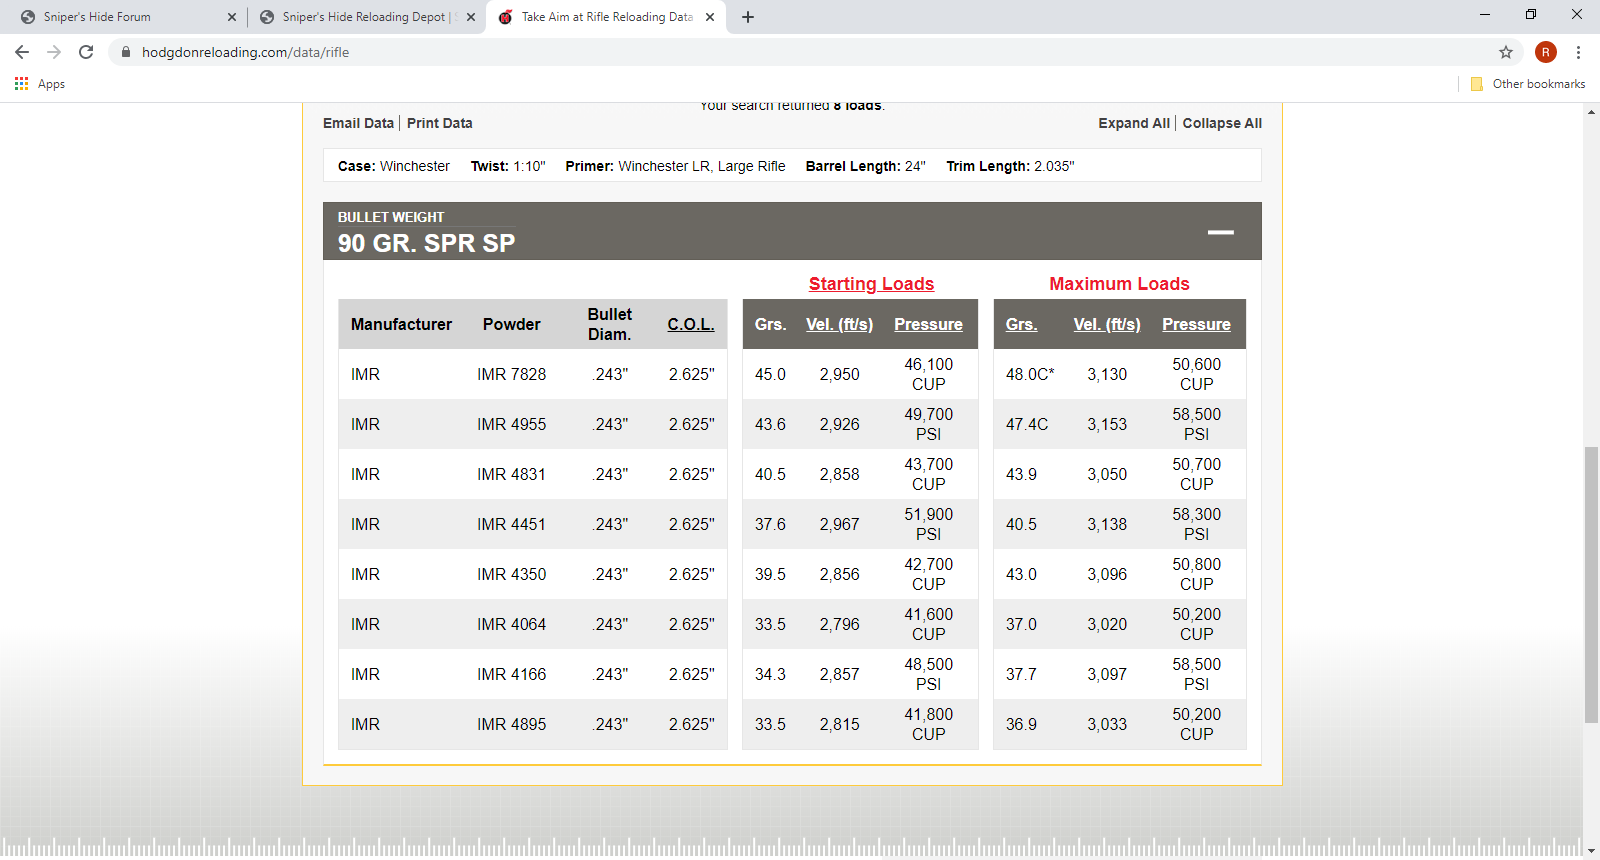The height and width of the screenshot is (860, 1600).
Task: Click the Trim Length 2.035" text
Action: pos(1010,166)
